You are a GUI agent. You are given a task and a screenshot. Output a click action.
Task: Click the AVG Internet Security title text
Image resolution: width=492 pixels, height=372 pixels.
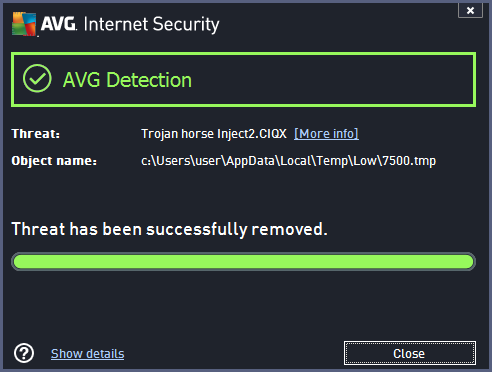coord(130,24)
